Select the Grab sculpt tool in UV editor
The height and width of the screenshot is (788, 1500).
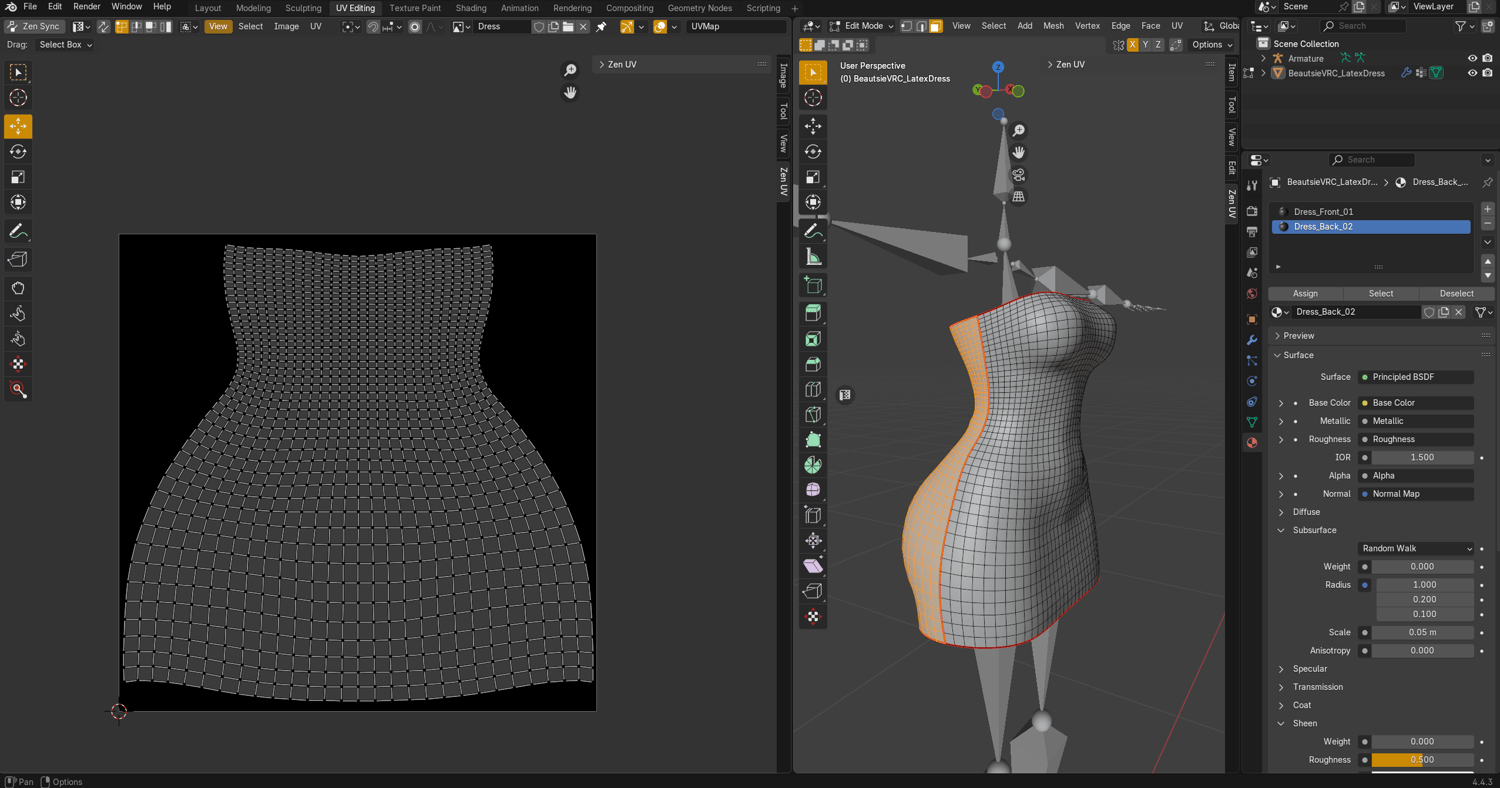(18, 288)
